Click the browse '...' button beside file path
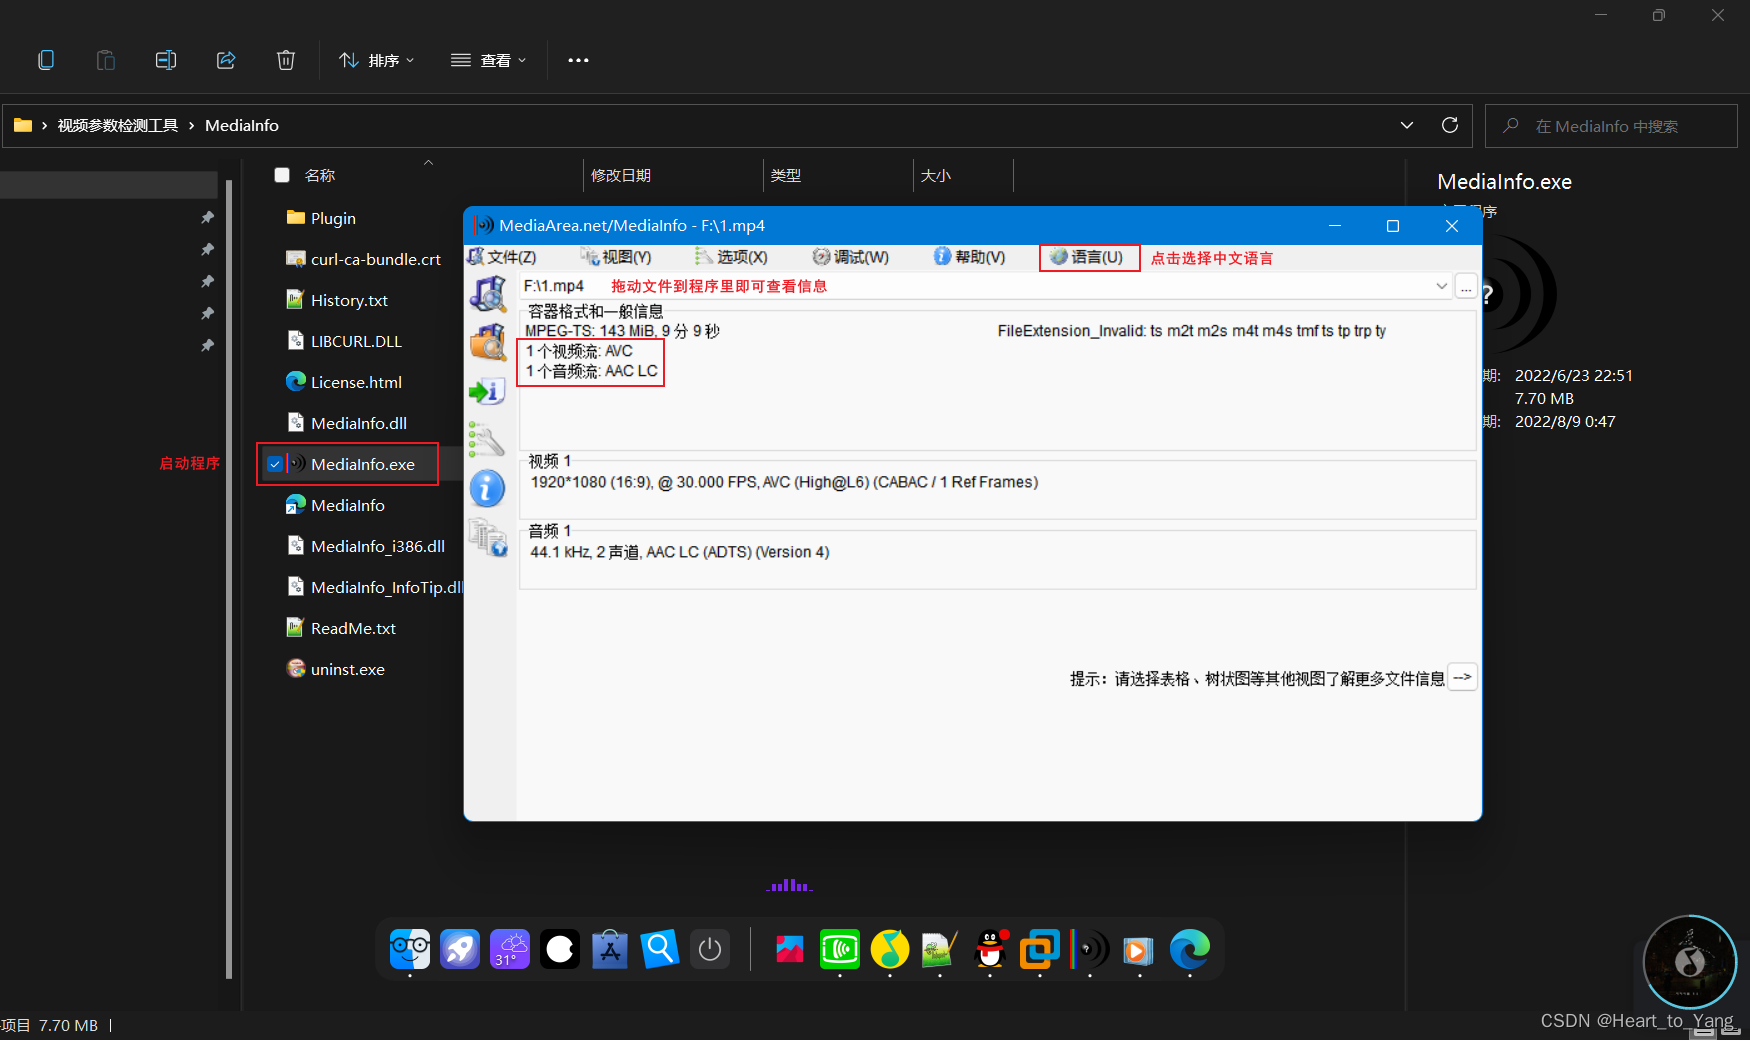The image size is (1750, 1041). [x=1466, y=287]
